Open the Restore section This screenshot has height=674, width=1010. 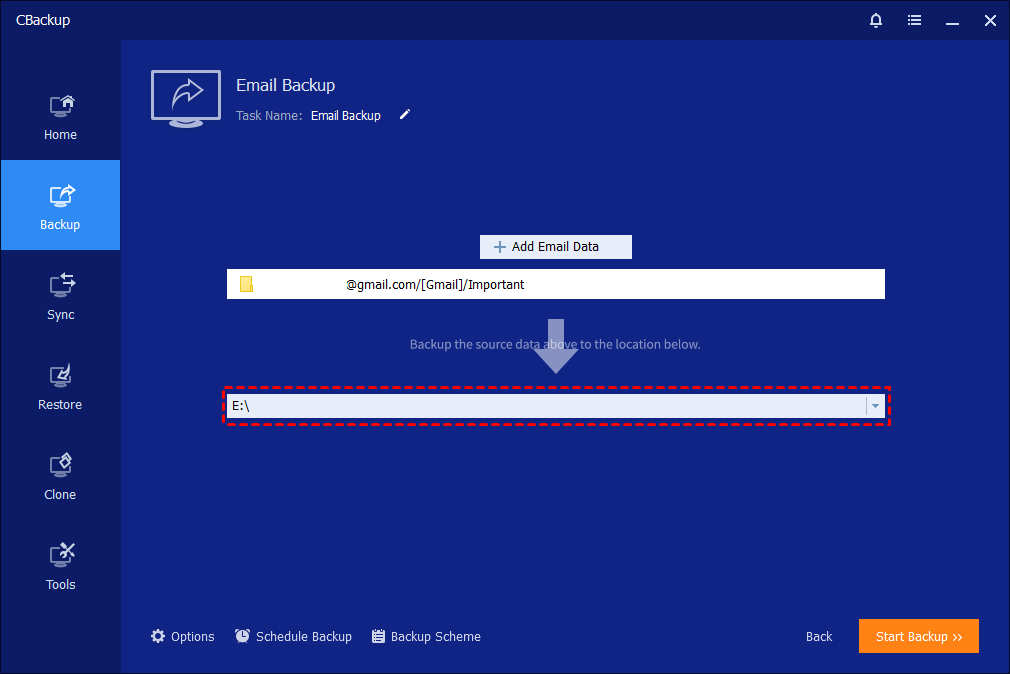[60, 385]
